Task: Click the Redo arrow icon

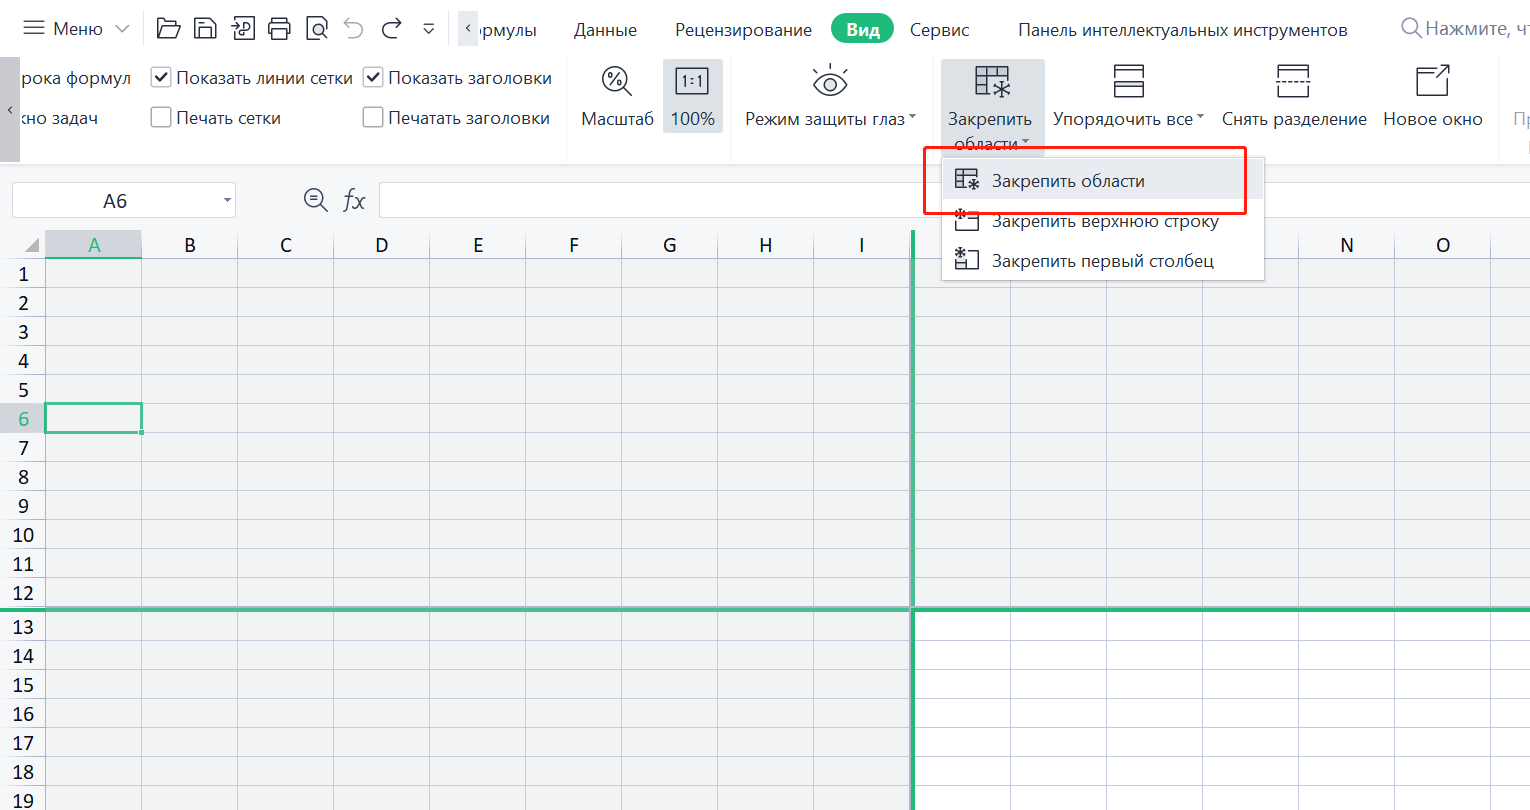Action: [x=392, y=29]
